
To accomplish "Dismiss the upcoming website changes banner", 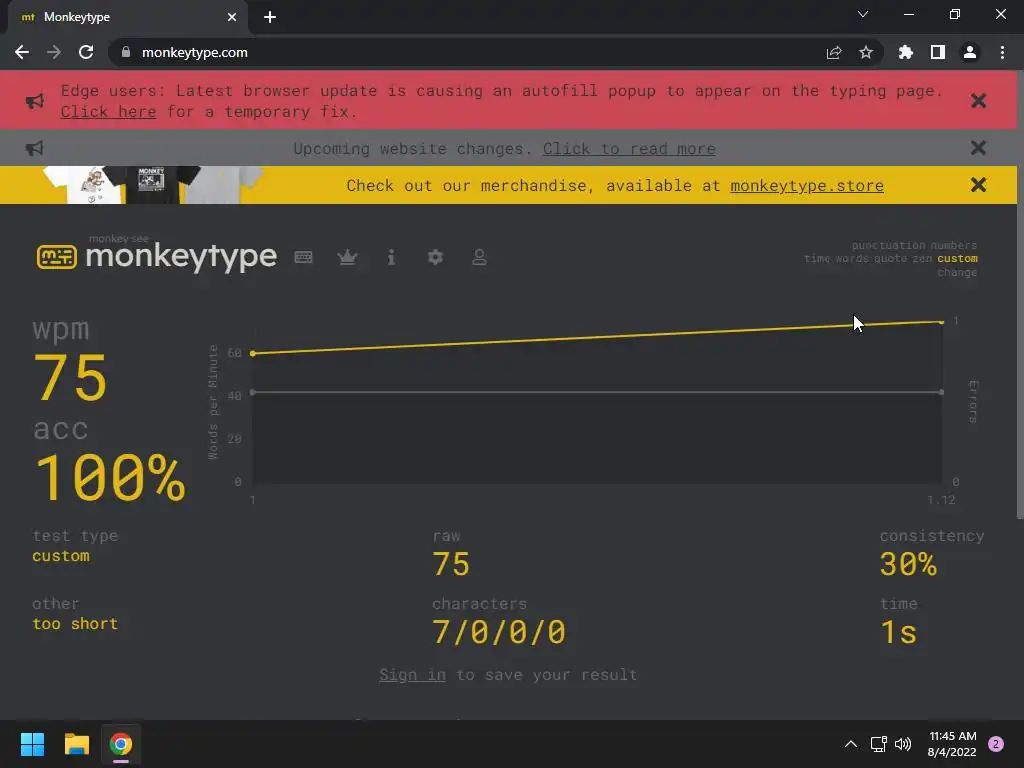I will pyautogui.click(x=978, y=148).
